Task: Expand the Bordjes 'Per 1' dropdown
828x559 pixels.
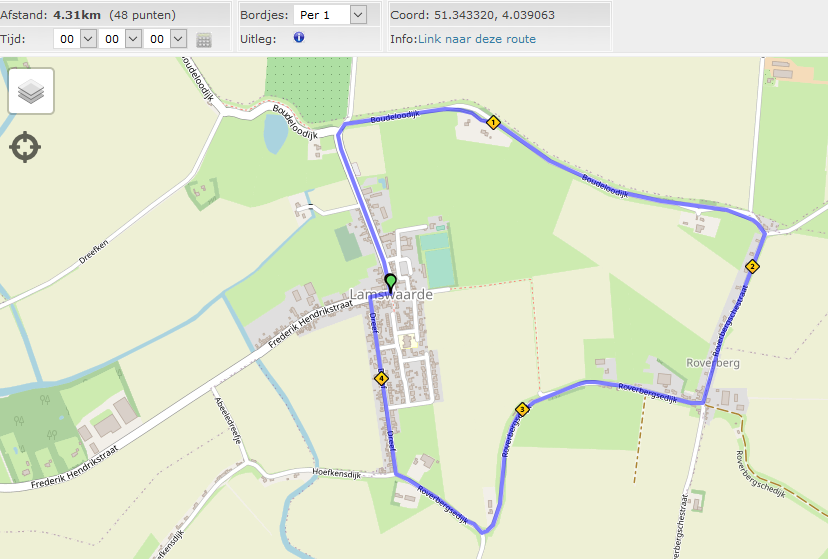Action: tap(357, 15)
